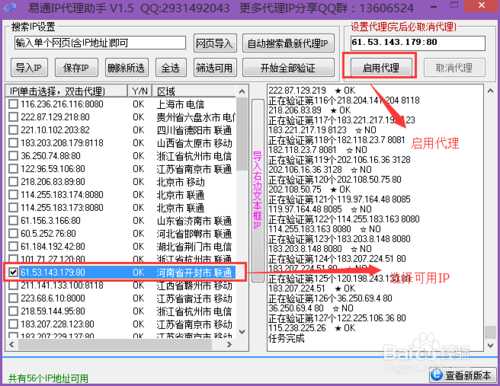The height and width of the screenshot is (386, 500).
Task: Click the IP list horizontal scrollbar thumb
Action: click(115, 344)
